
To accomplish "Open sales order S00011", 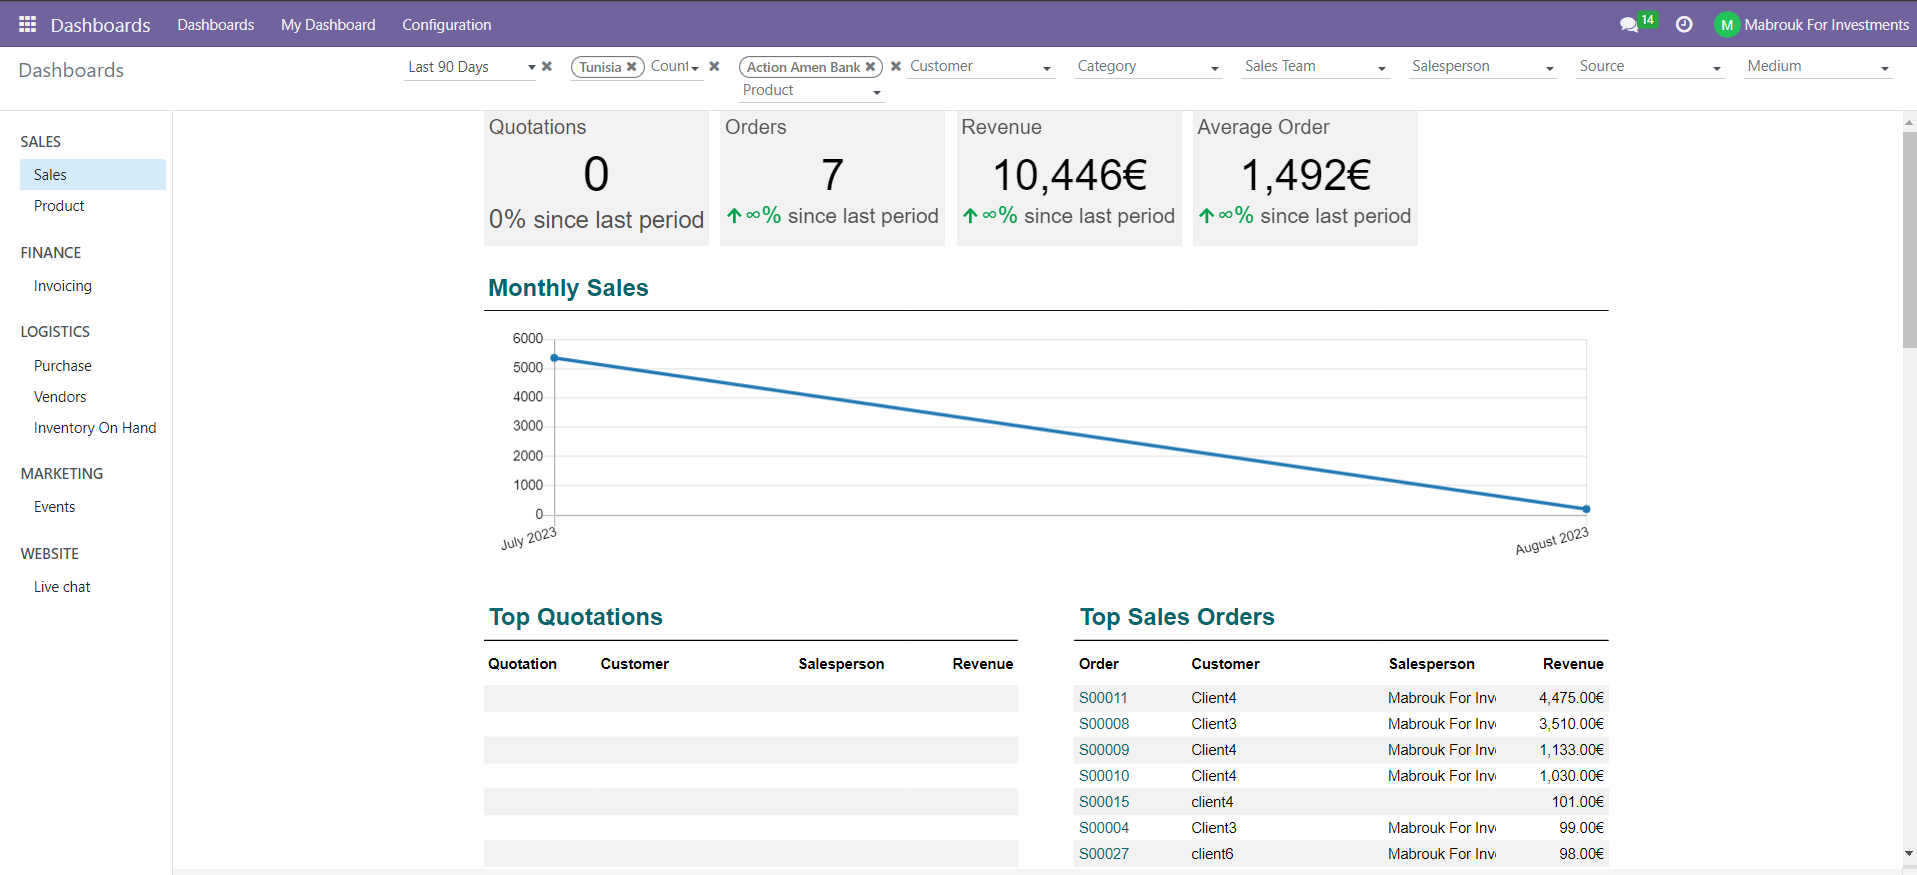I will tap(1103, 698).
